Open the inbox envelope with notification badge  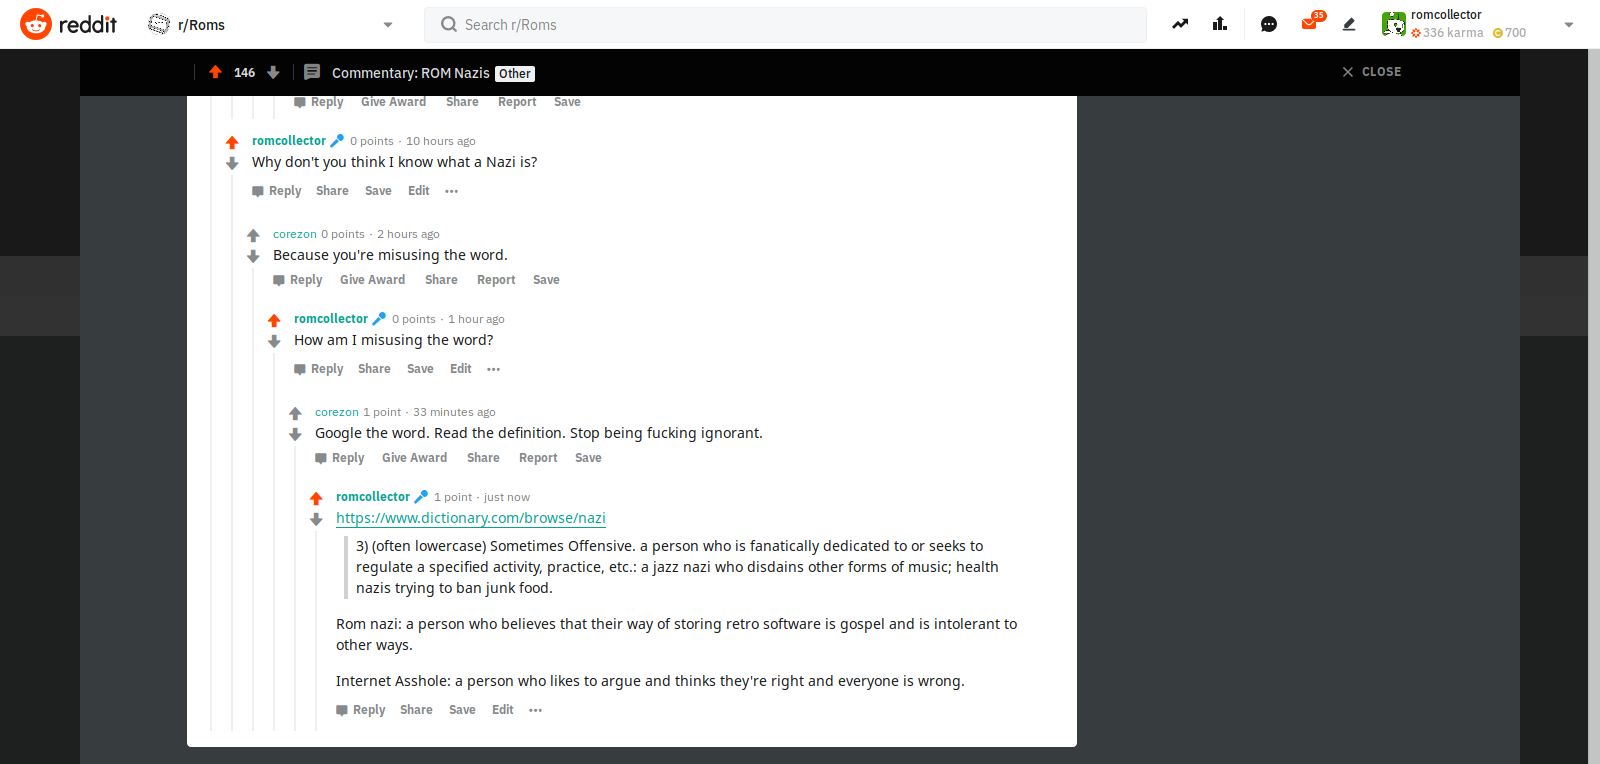coord(1310,22)
